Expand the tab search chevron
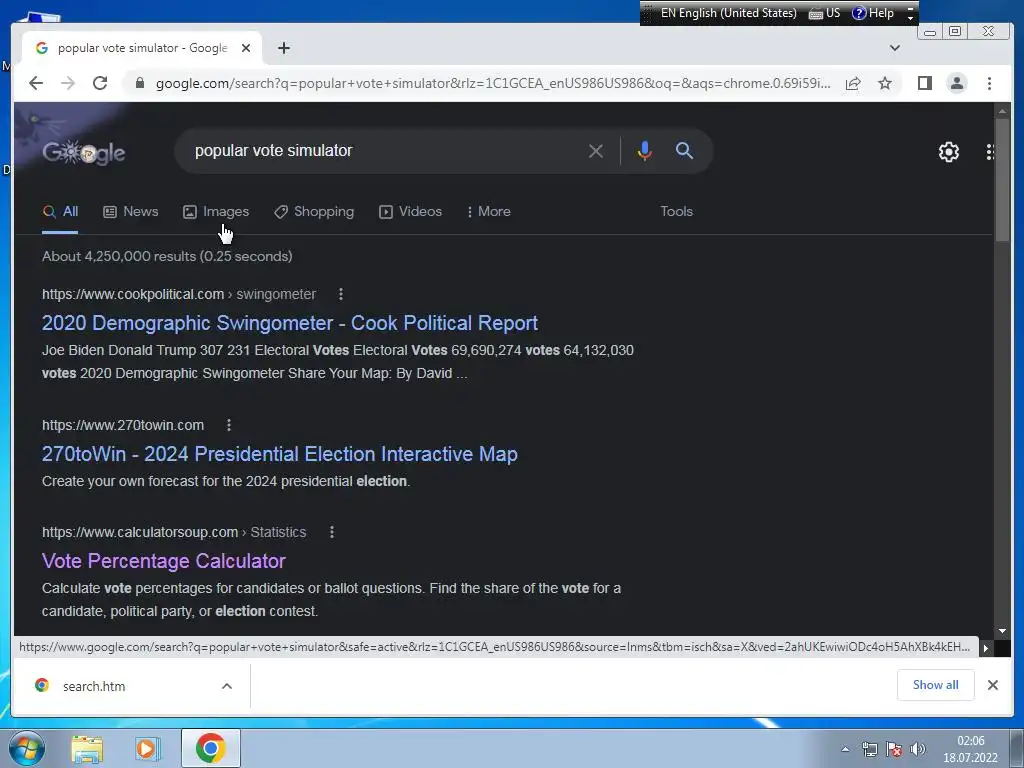 pos(895,48)
